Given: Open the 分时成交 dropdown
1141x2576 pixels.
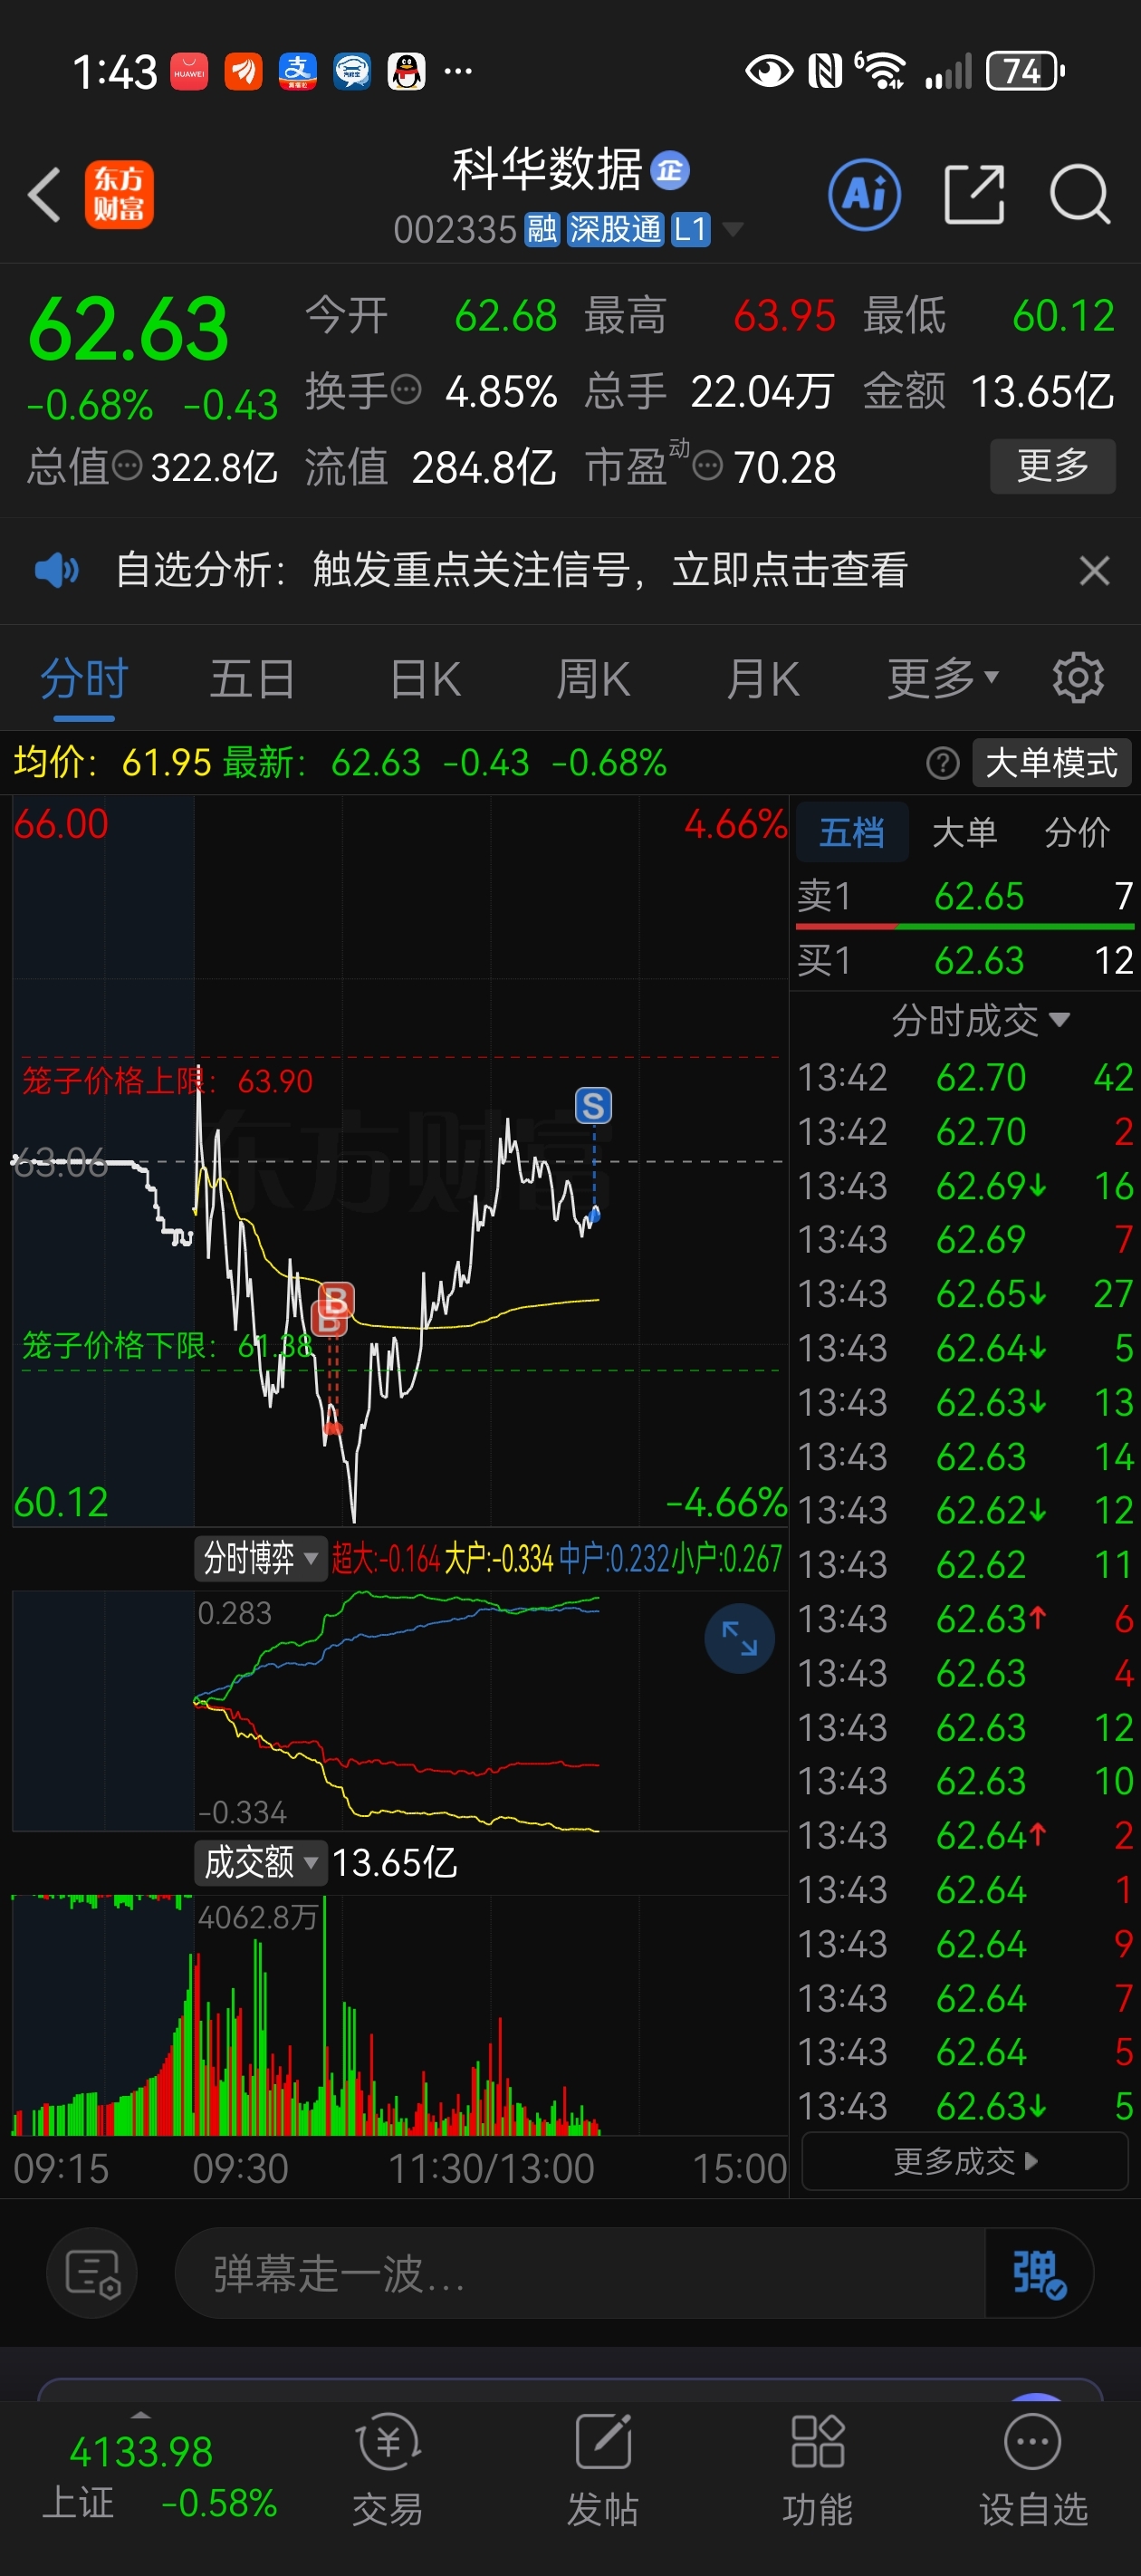Looking at the screenshot, I should tap(980, 1020).
